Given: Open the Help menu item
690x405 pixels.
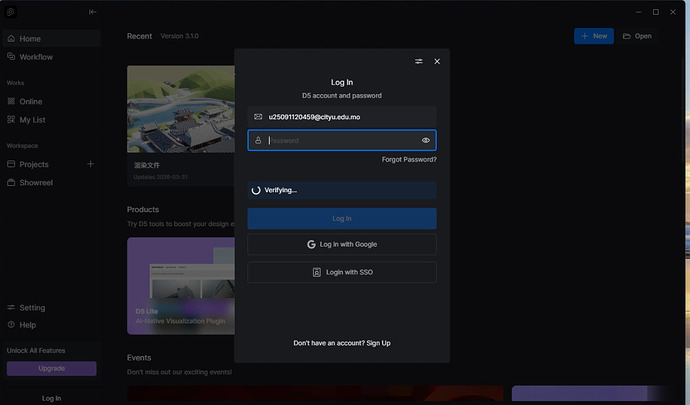Looking at the screenshot, I should 51,325.
